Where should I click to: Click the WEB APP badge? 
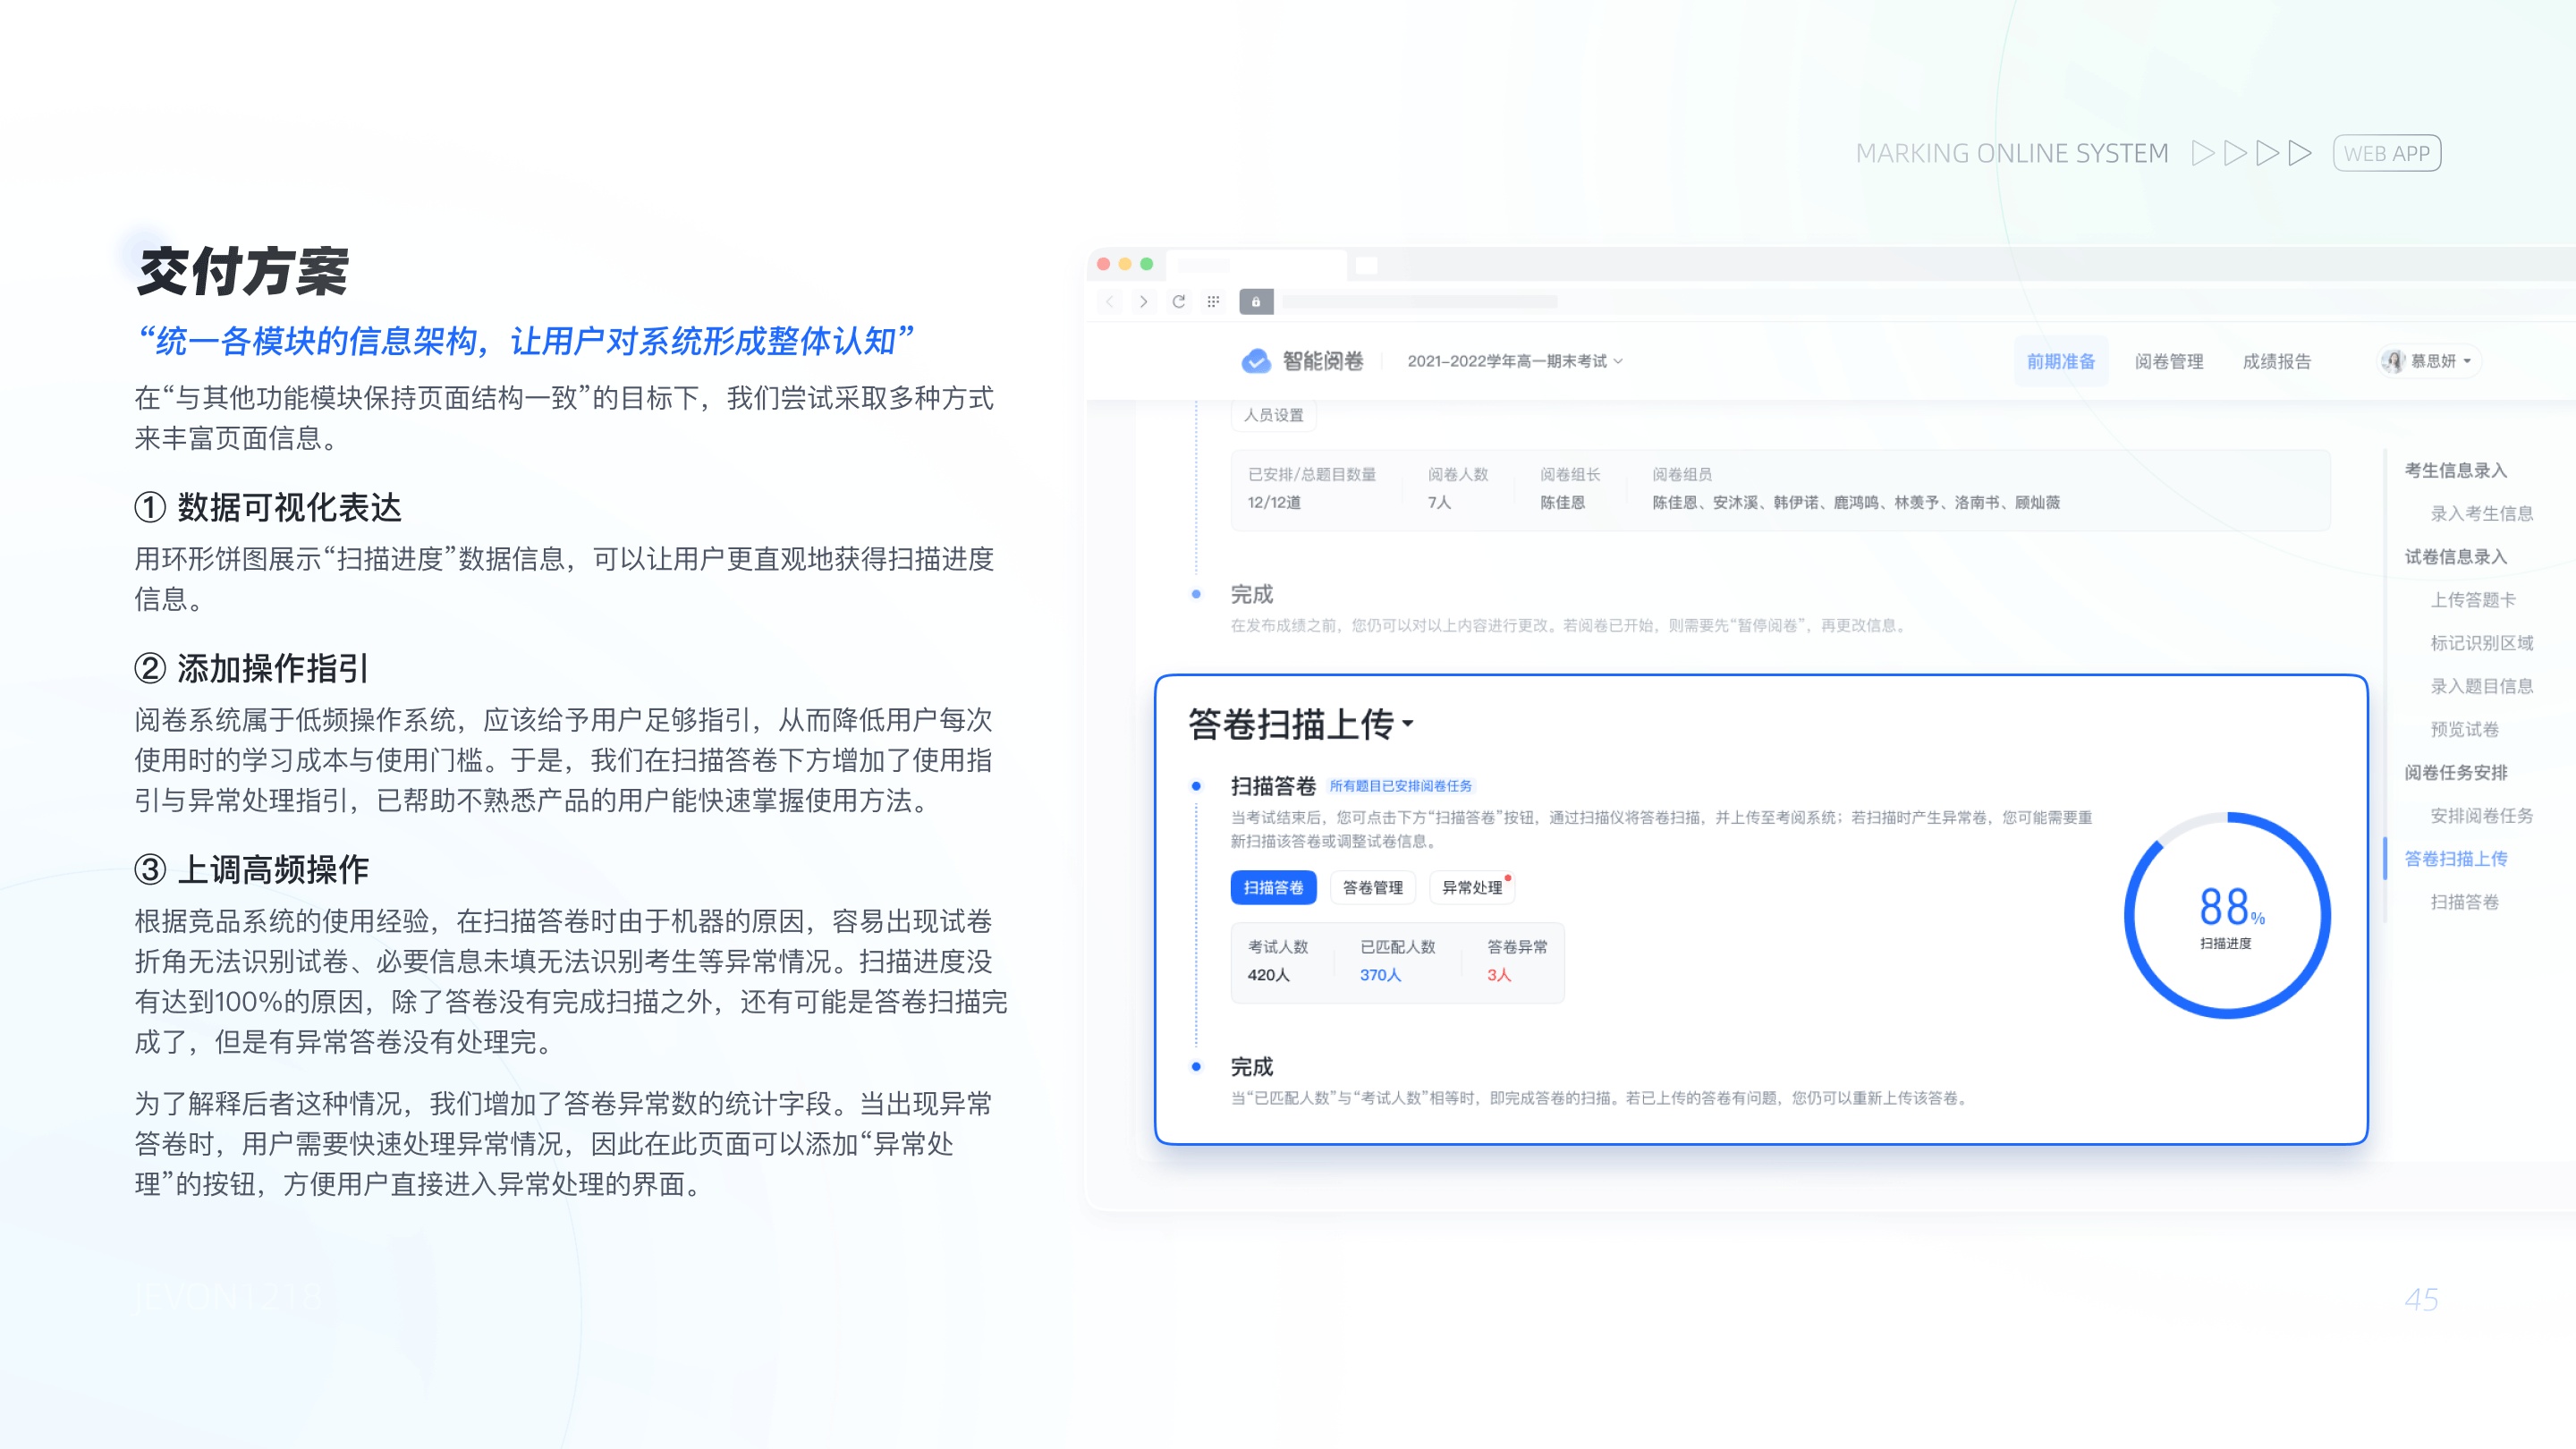(x=2386, y=153)
